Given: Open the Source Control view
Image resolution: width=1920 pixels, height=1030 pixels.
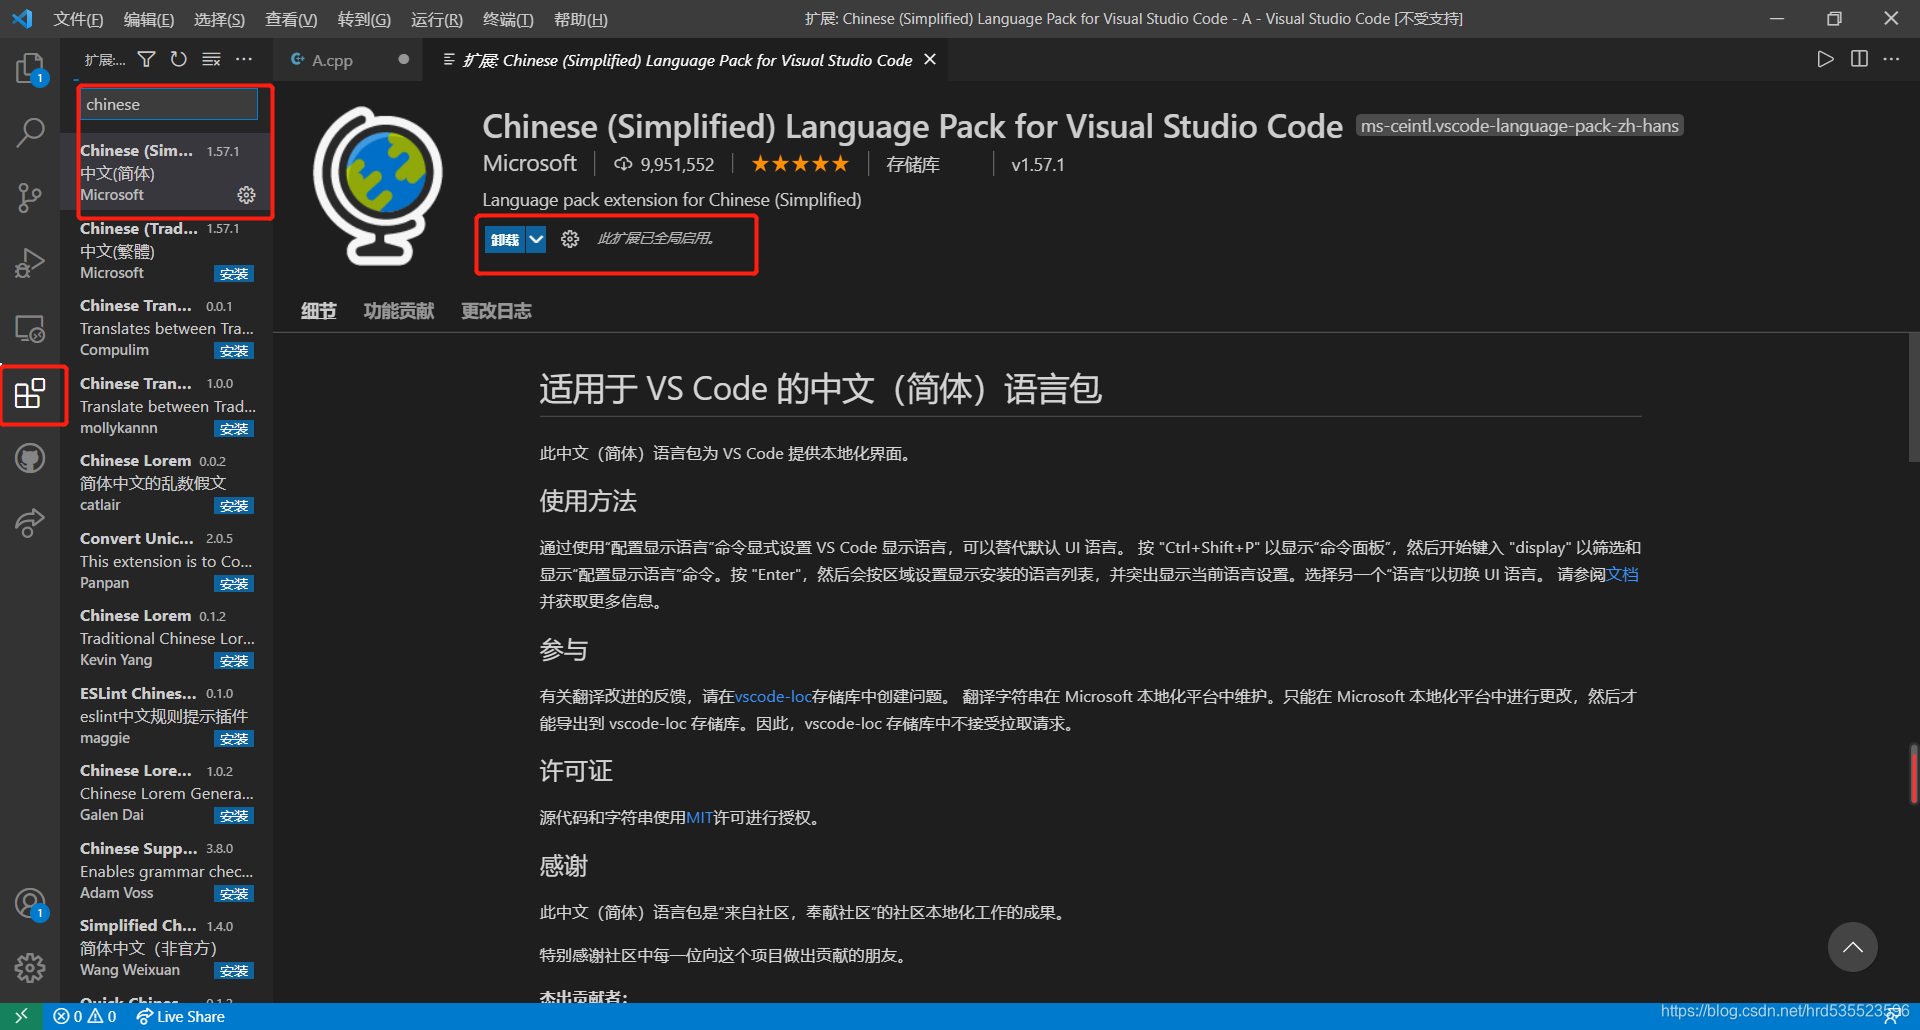Looking at the screenshot, I should [x=30, y=197].
